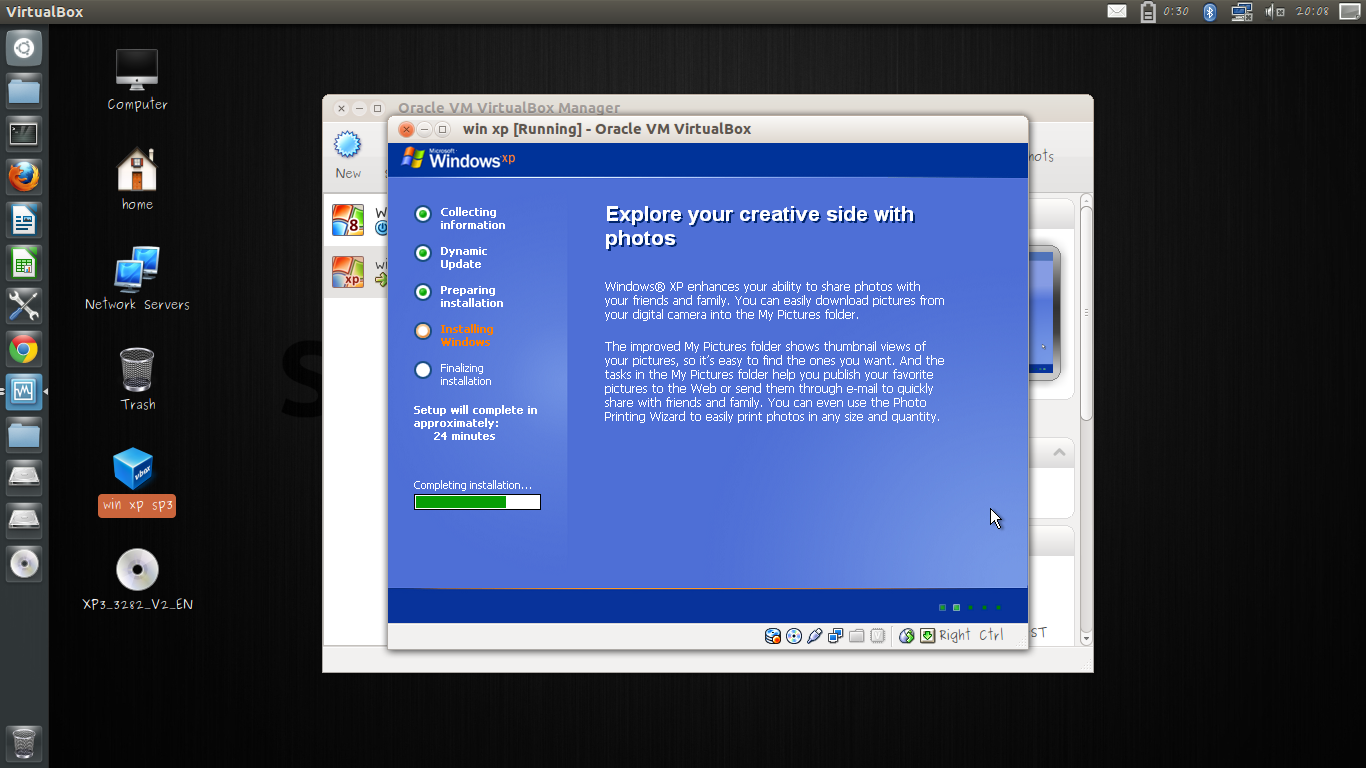Image resolution: width=1366 pixels, height=768 pixels.
Task: Click the Oracle VM VirtualBox Manager title bar
Action: (707, 105)
